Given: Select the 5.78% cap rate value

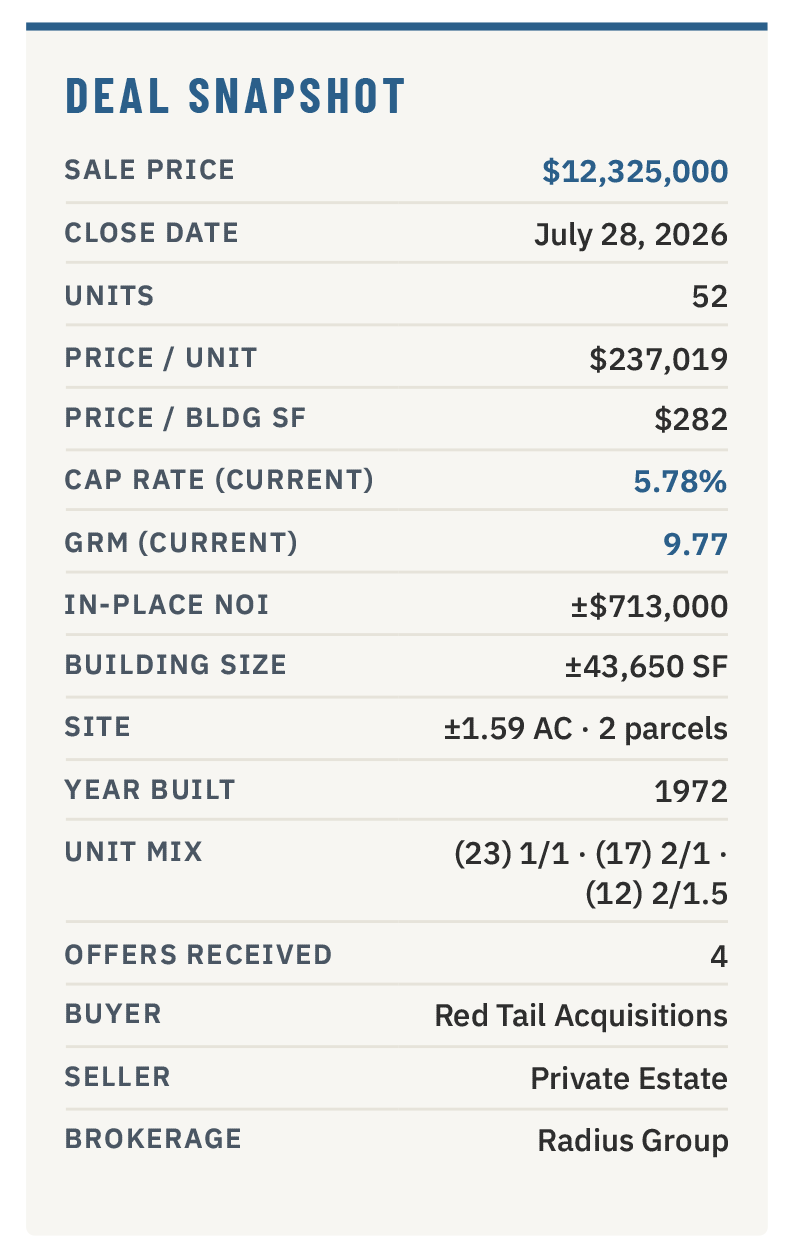Looking at the screenshot, I should pos(680,482).
